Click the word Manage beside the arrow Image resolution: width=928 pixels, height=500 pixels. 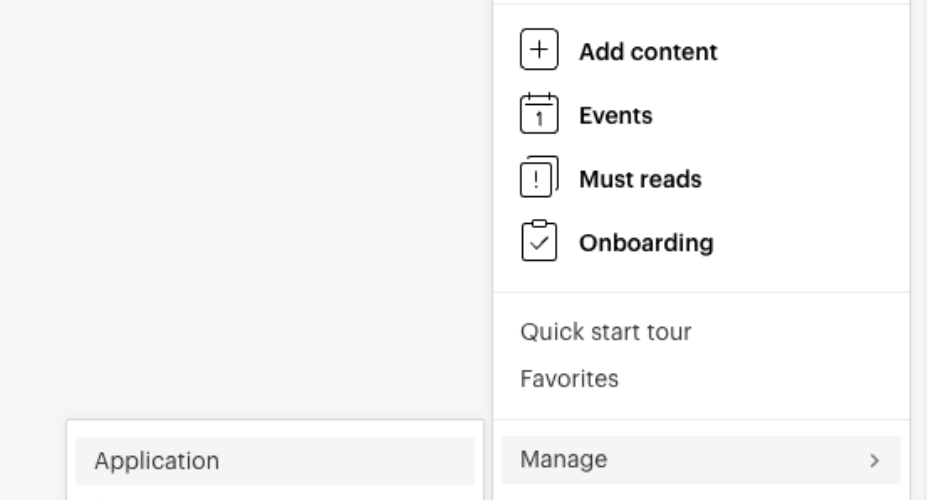[563, 460]
